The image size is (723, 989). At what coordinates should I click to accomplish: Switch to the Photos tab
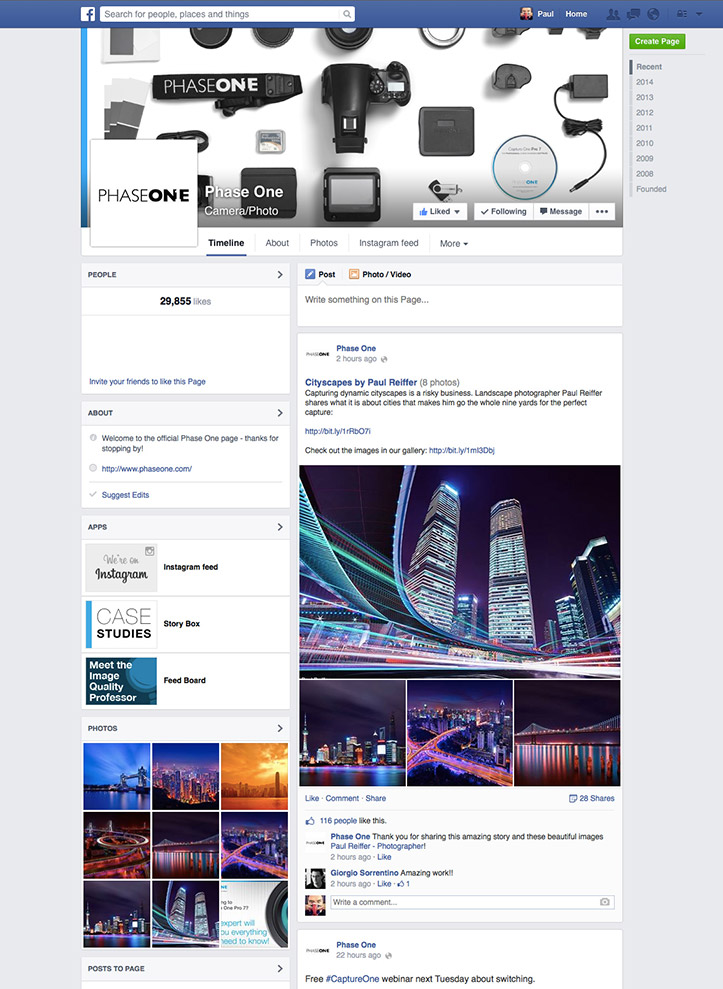tap(324, 243)
